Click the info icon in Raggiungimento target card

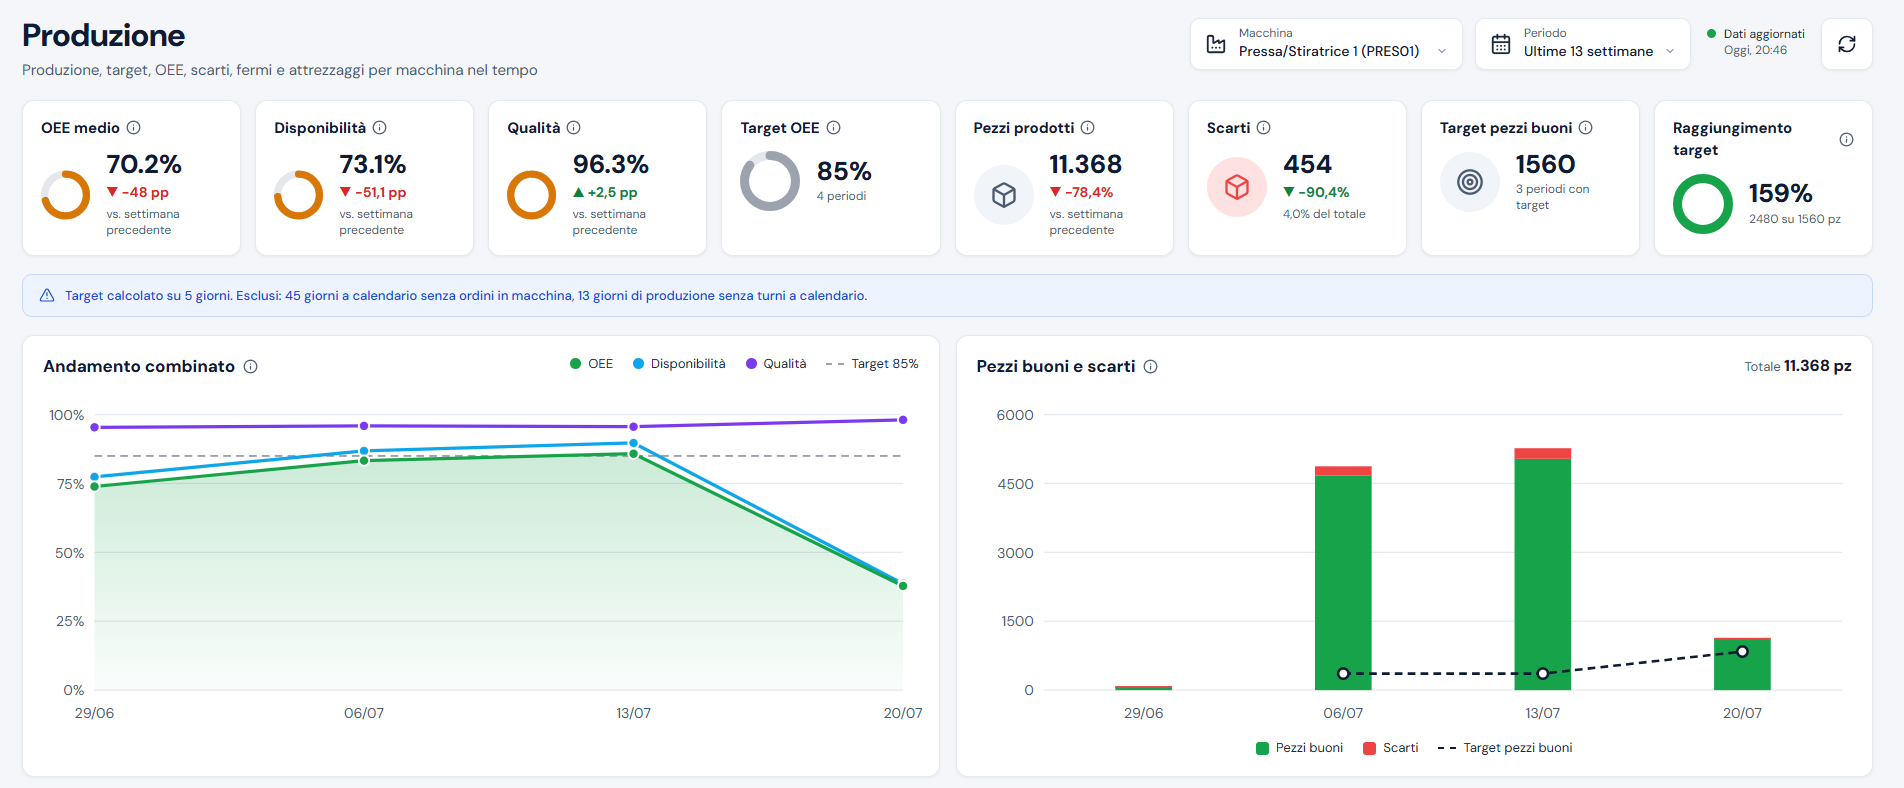tap(1846, 140)
